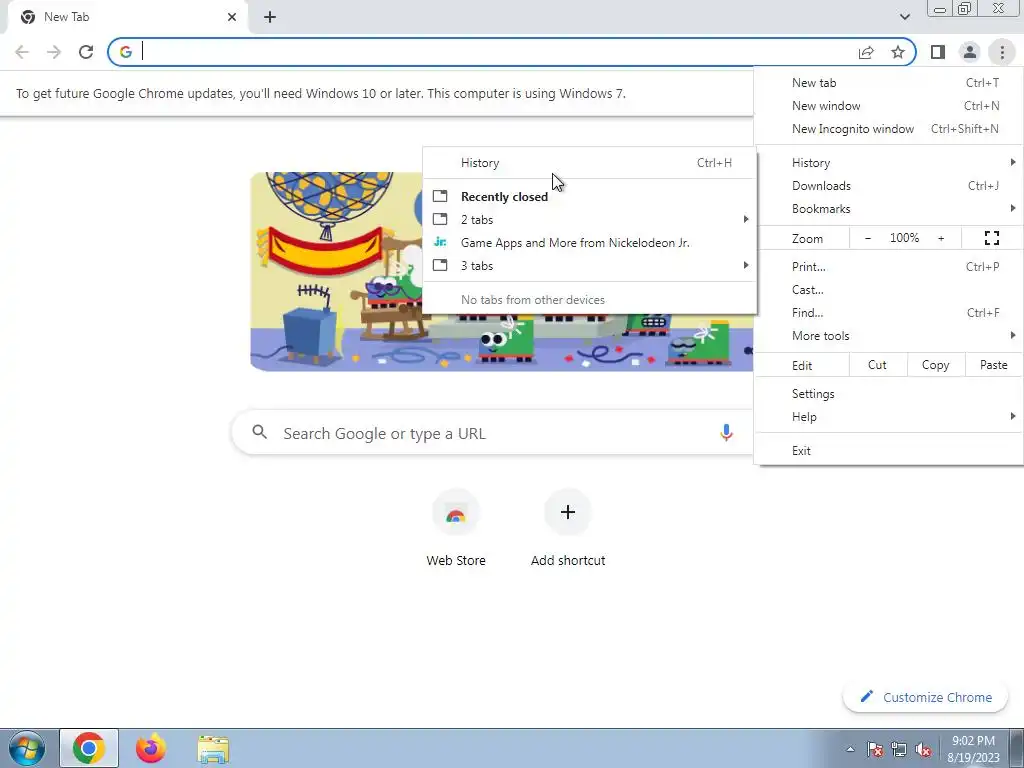Click the Google G icon in address bar
Image resolution: width=1024 pixels, height=768 pixels.
tap(125, 52)
